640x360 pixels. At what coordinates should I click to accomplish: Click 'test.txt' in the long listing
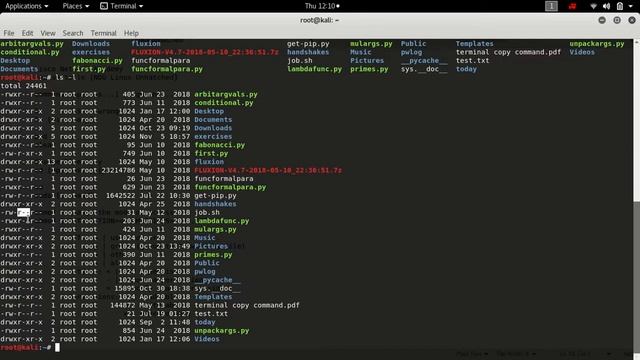pyautogui.click(x=211, y=314)
